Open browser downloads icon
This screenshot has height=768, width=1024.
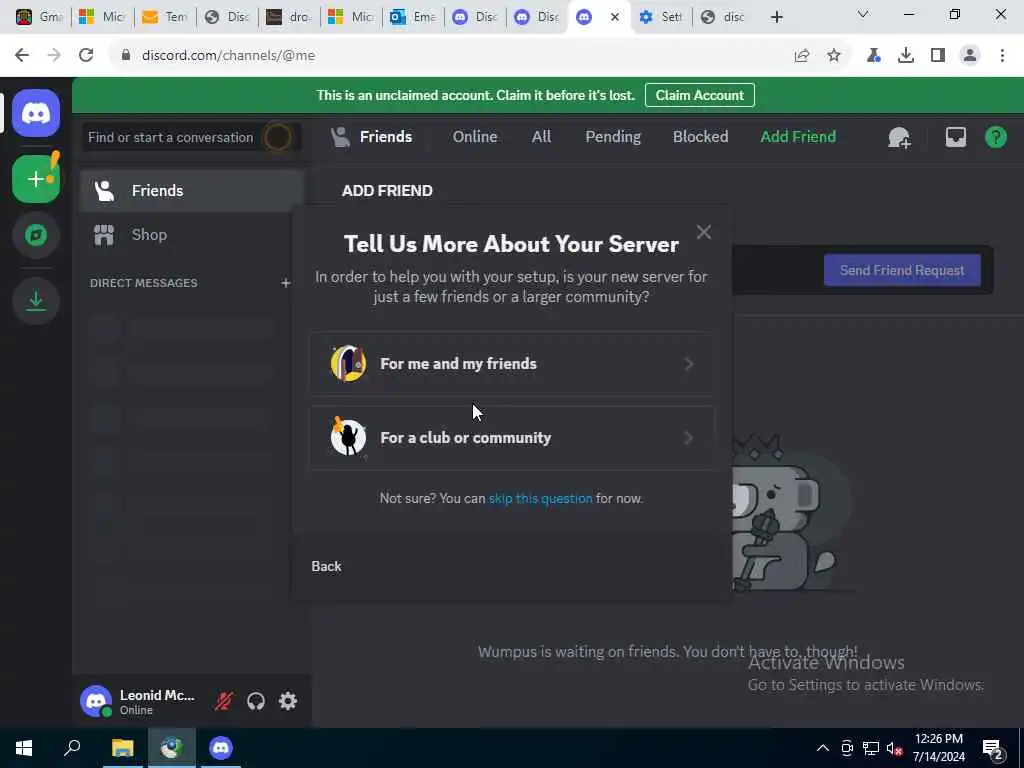905,56
